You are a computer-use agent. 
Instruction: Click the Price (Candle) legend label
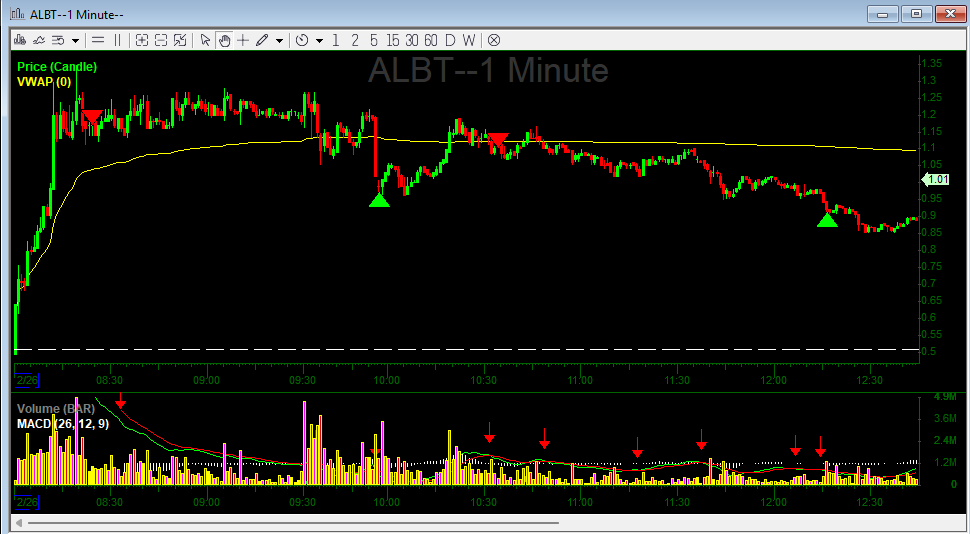click(57, 67)
